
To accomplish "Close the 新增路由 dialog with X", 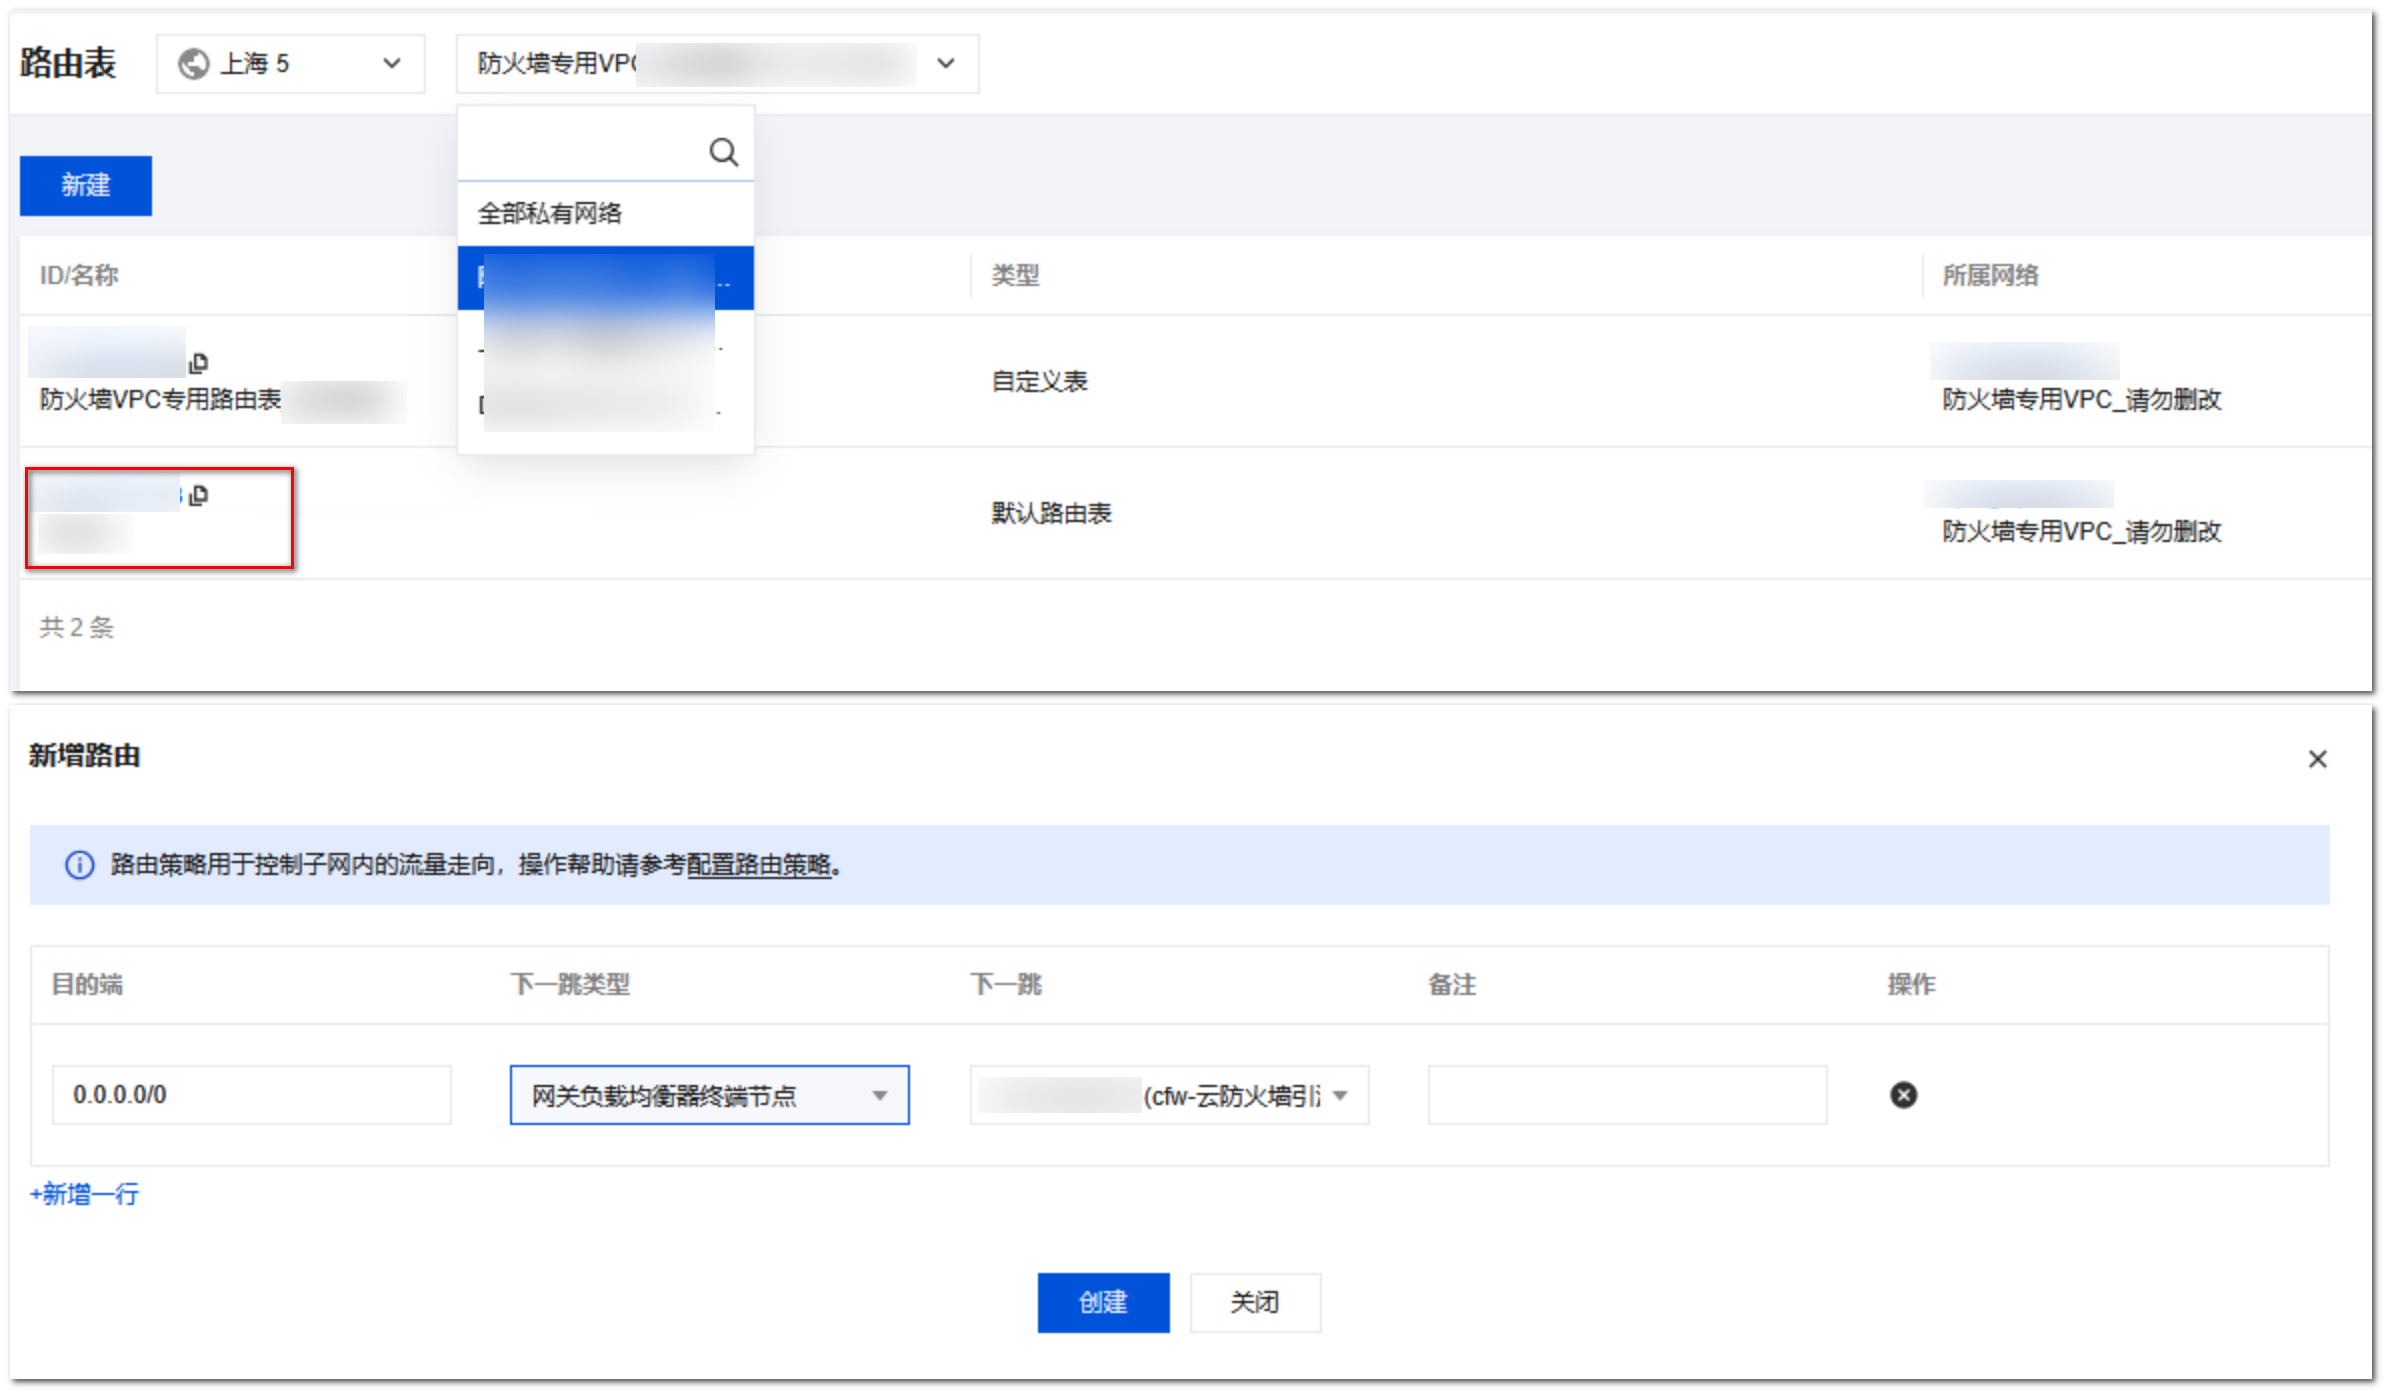I will click(x=2317, y=759).
